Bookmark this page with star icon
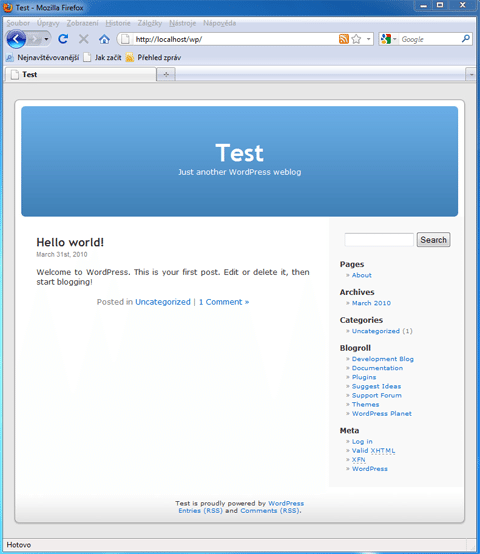This screenshot has height=554, width=480. [356, 39]
